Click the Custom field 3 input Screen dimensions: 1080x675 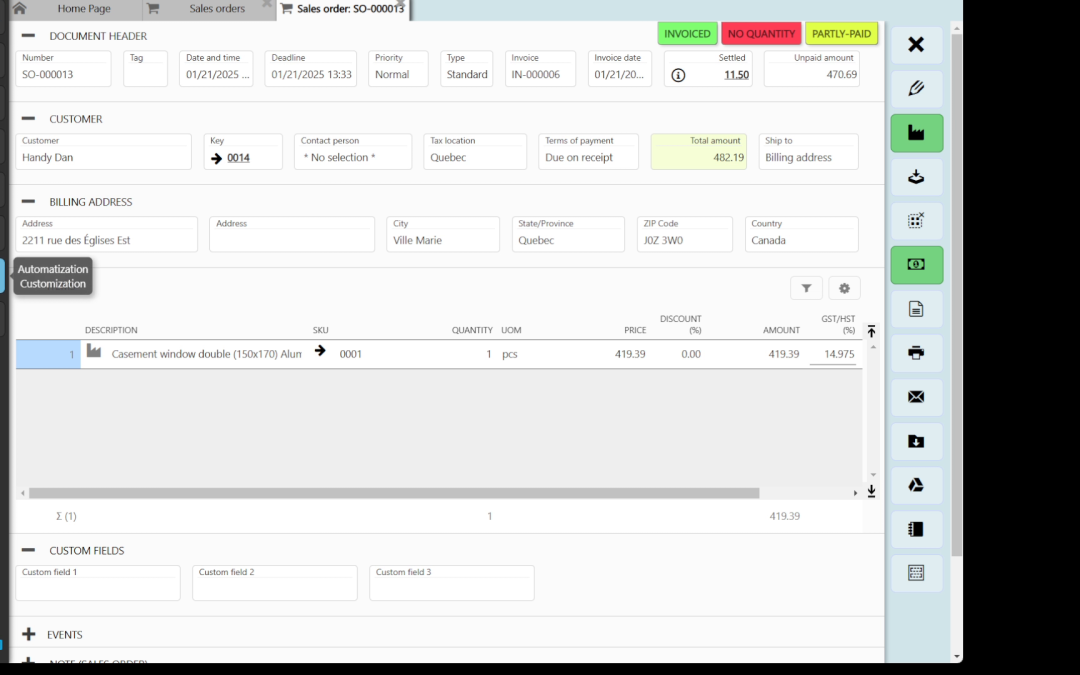tap(452, 583)
